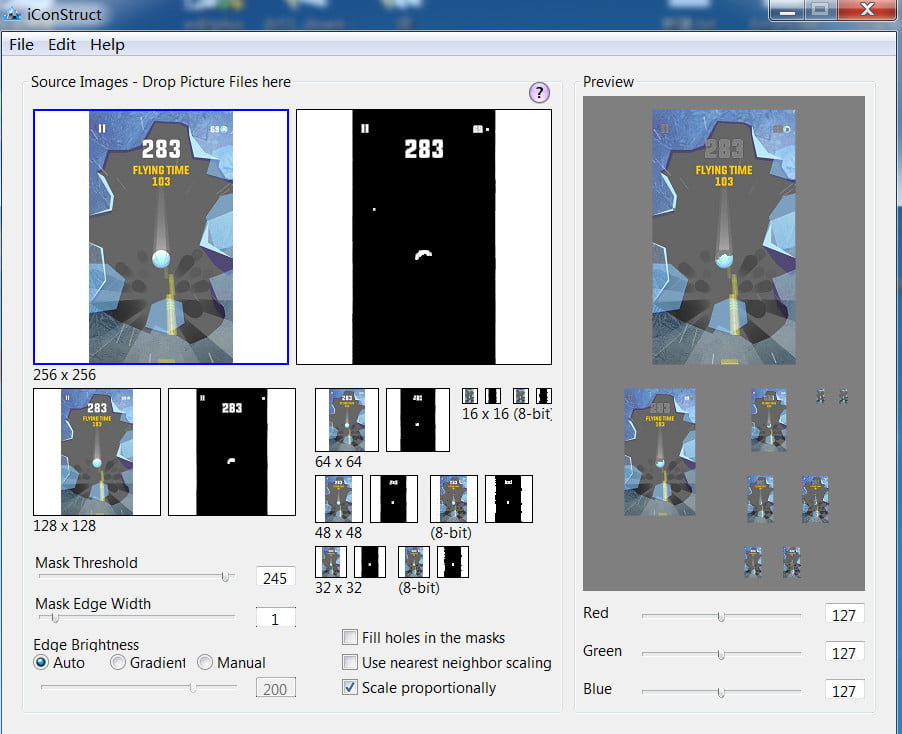Select the 16 x 16 8-bit mask image
Viewport: 902px width, 734px height.
[544, 396]
